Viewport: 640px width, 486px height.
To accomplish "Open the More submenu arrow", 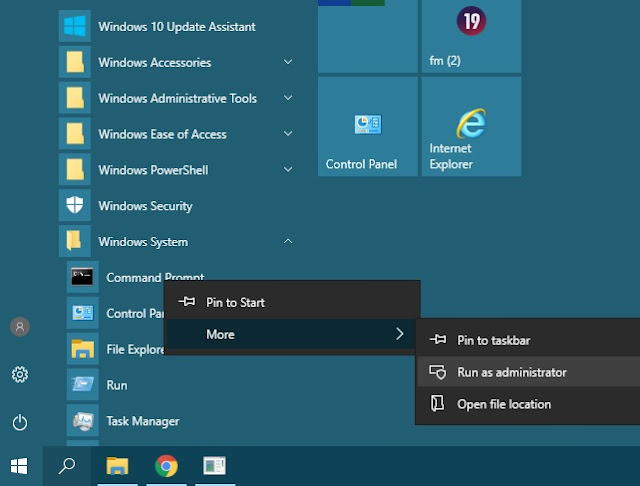I will pos(400,334).
